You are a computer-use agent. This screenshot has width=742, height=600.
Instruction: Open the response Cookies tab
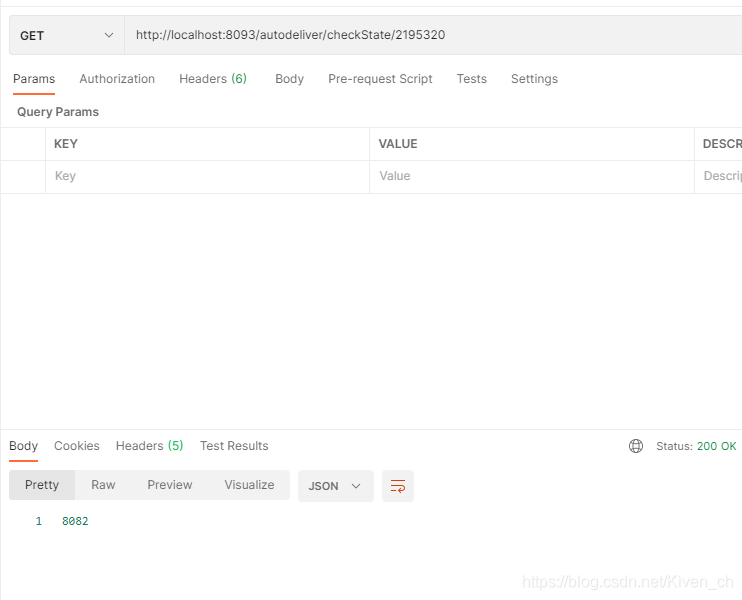[77, 446]
